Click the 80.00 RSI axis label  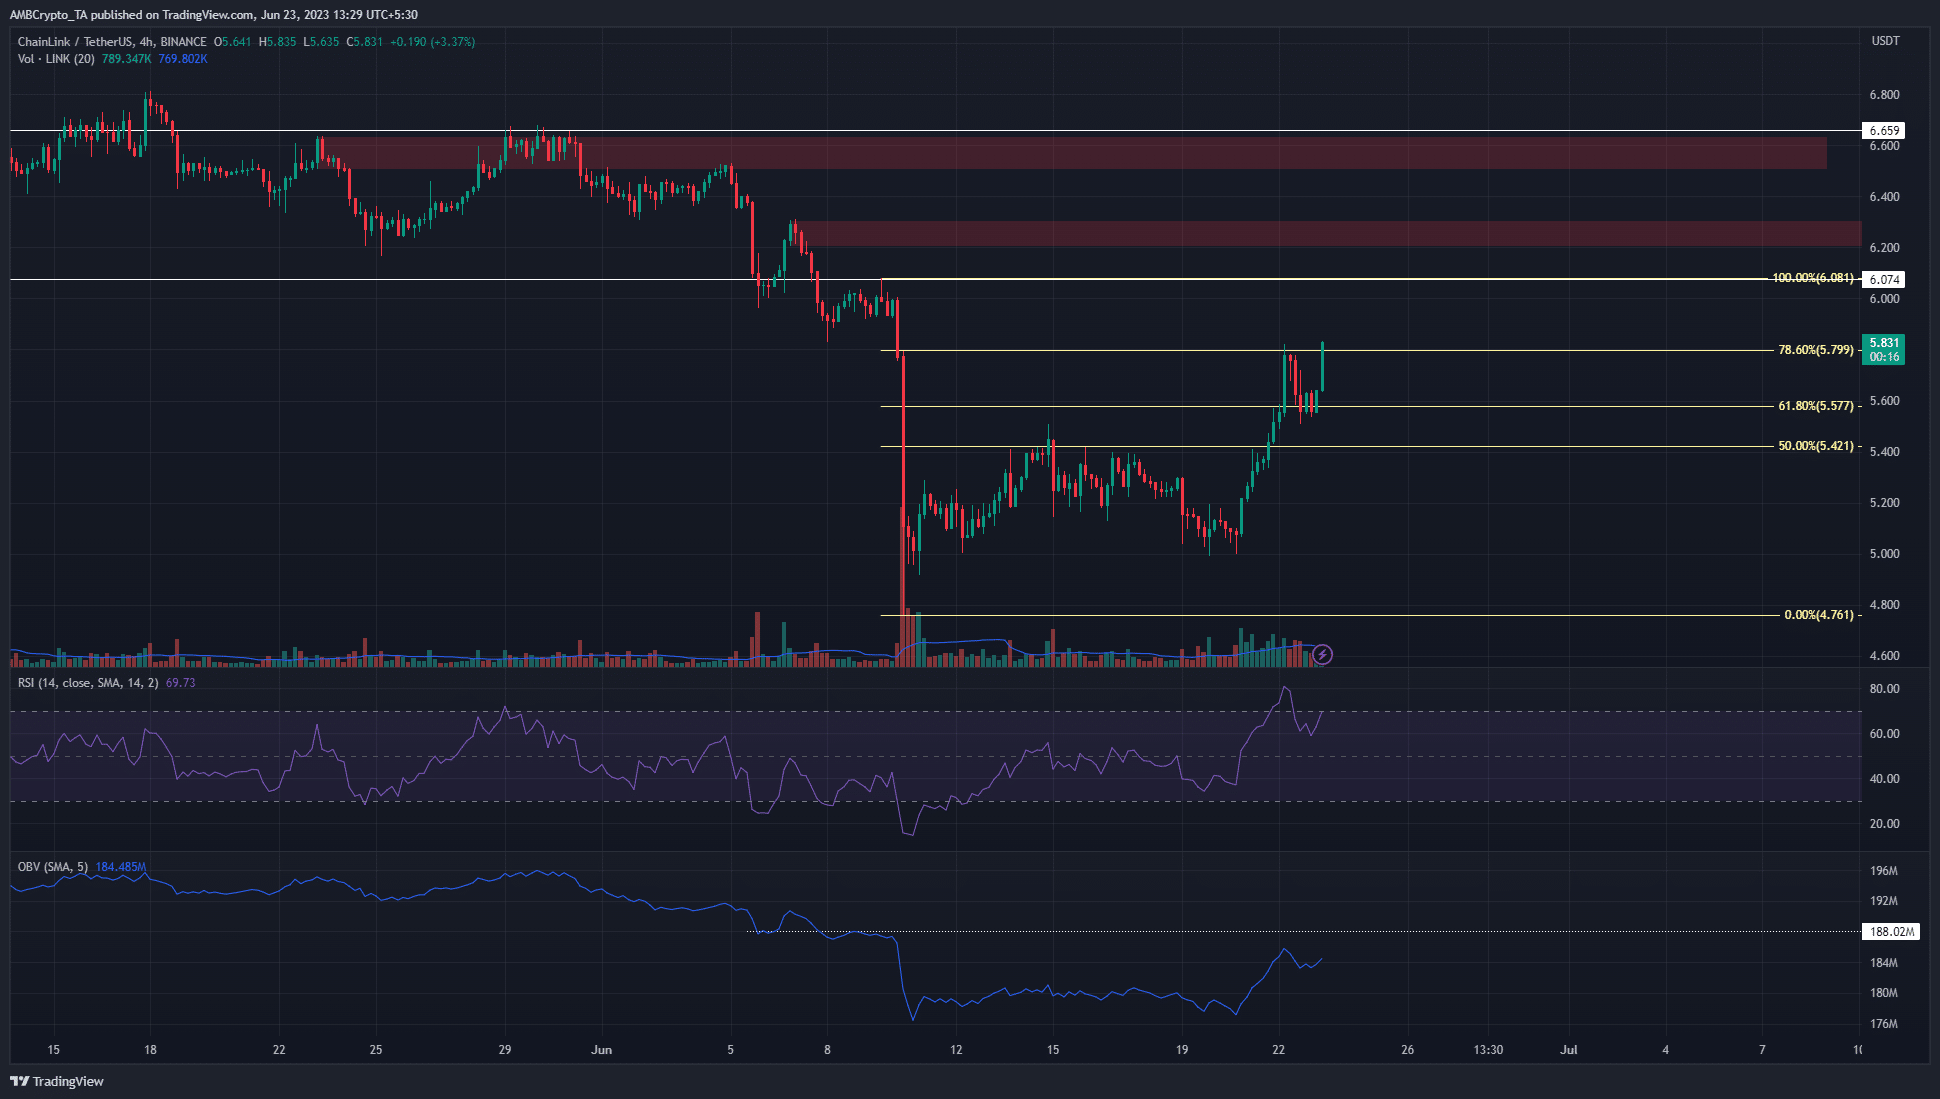point(1885,689)
